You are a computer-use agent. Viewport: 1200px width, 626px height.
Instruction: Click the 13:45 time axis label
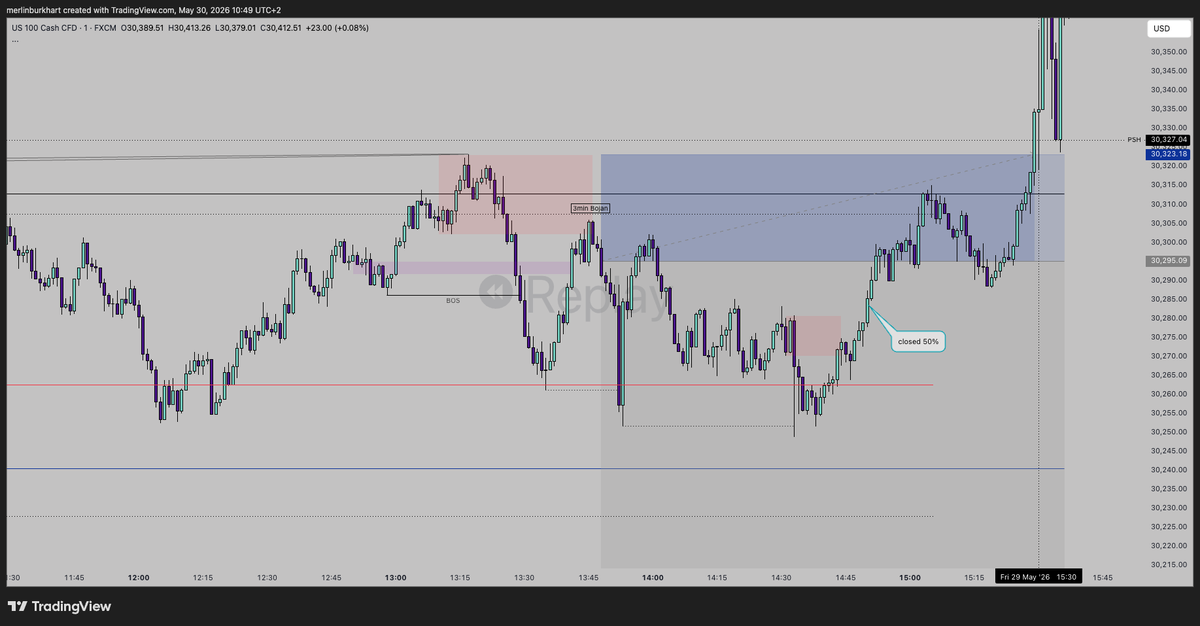coord(589,578)
